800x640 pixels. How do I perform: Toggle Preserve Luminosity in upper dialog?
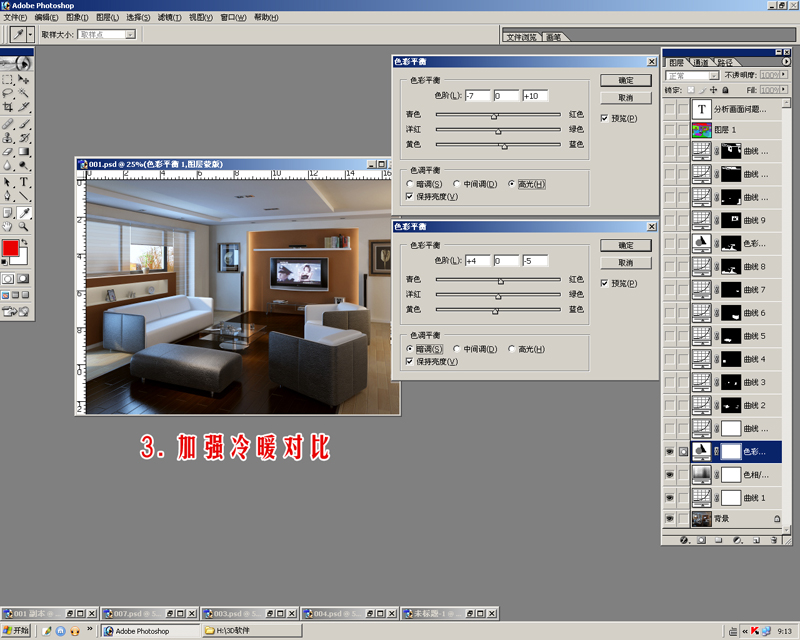pyautogui.click(x=409, y=196)
